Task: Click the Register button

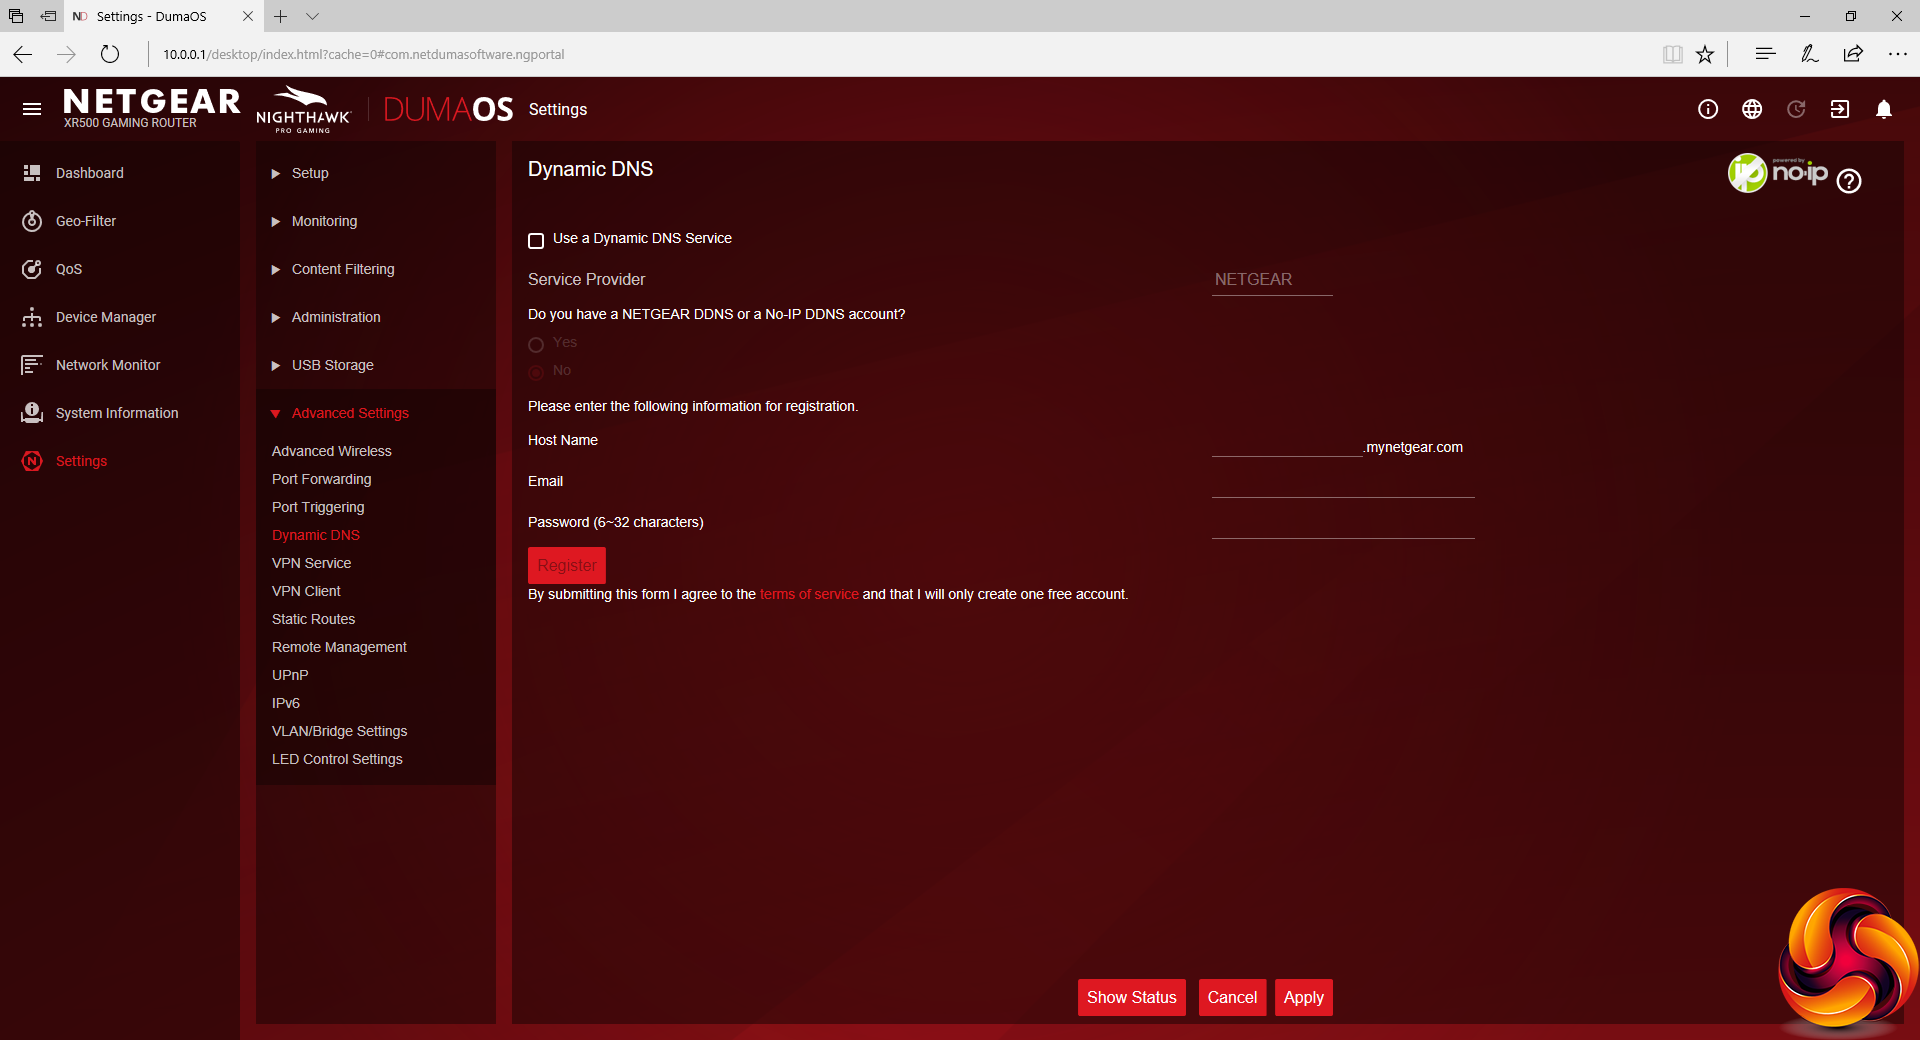Action: [x=567, y=565]
